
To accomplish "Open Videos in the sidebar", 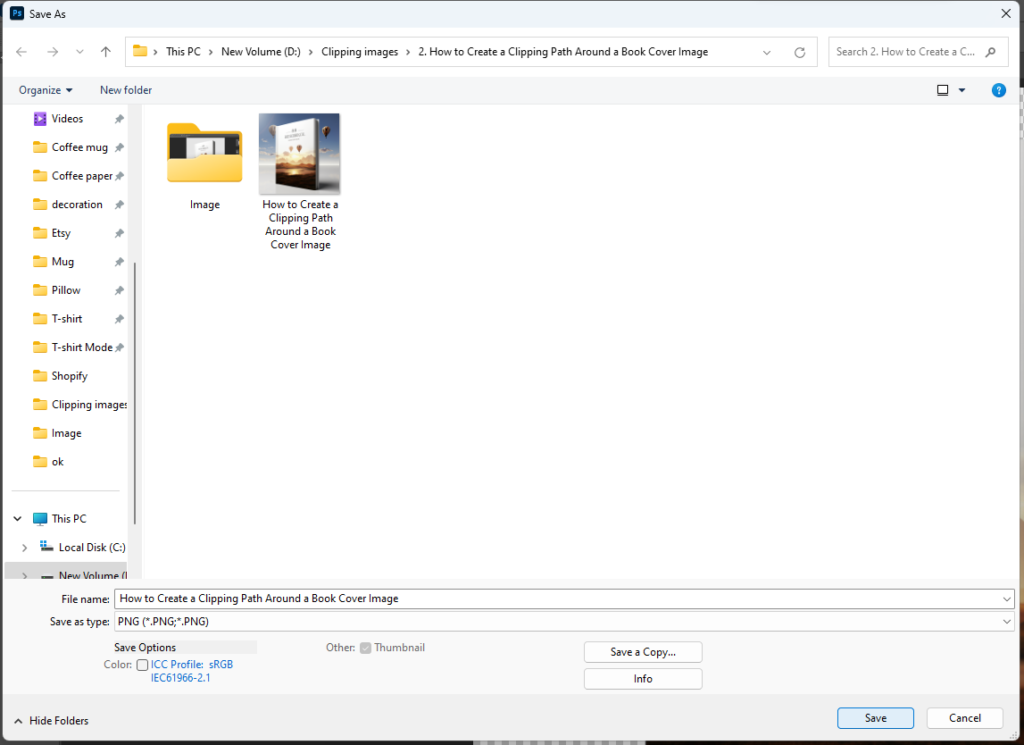I will click(x=67, y=119).
